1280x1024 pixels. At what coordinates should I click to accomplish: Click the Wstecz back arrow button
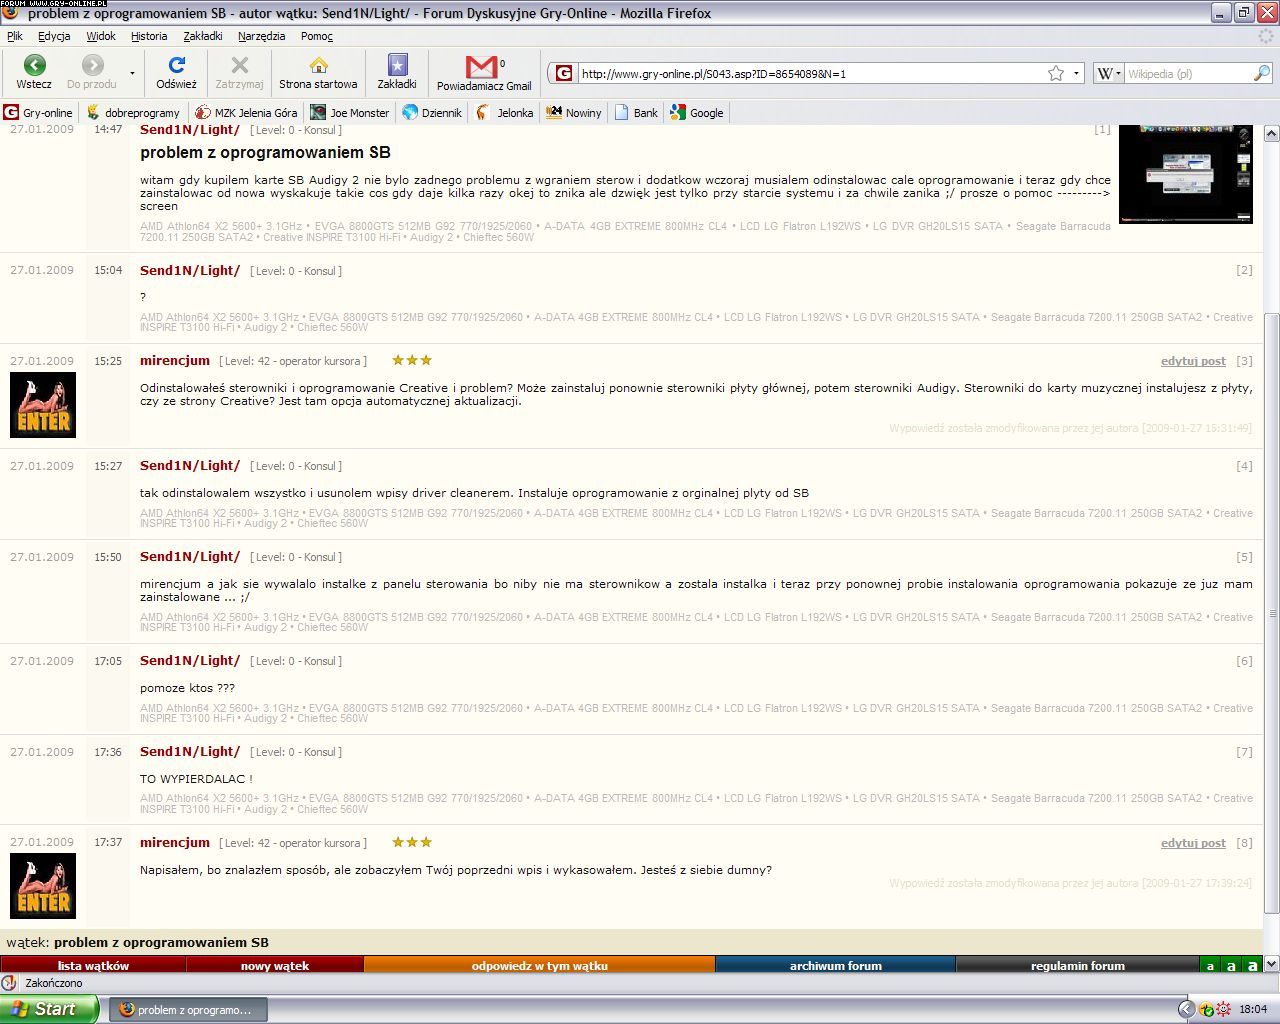point(34,66)
